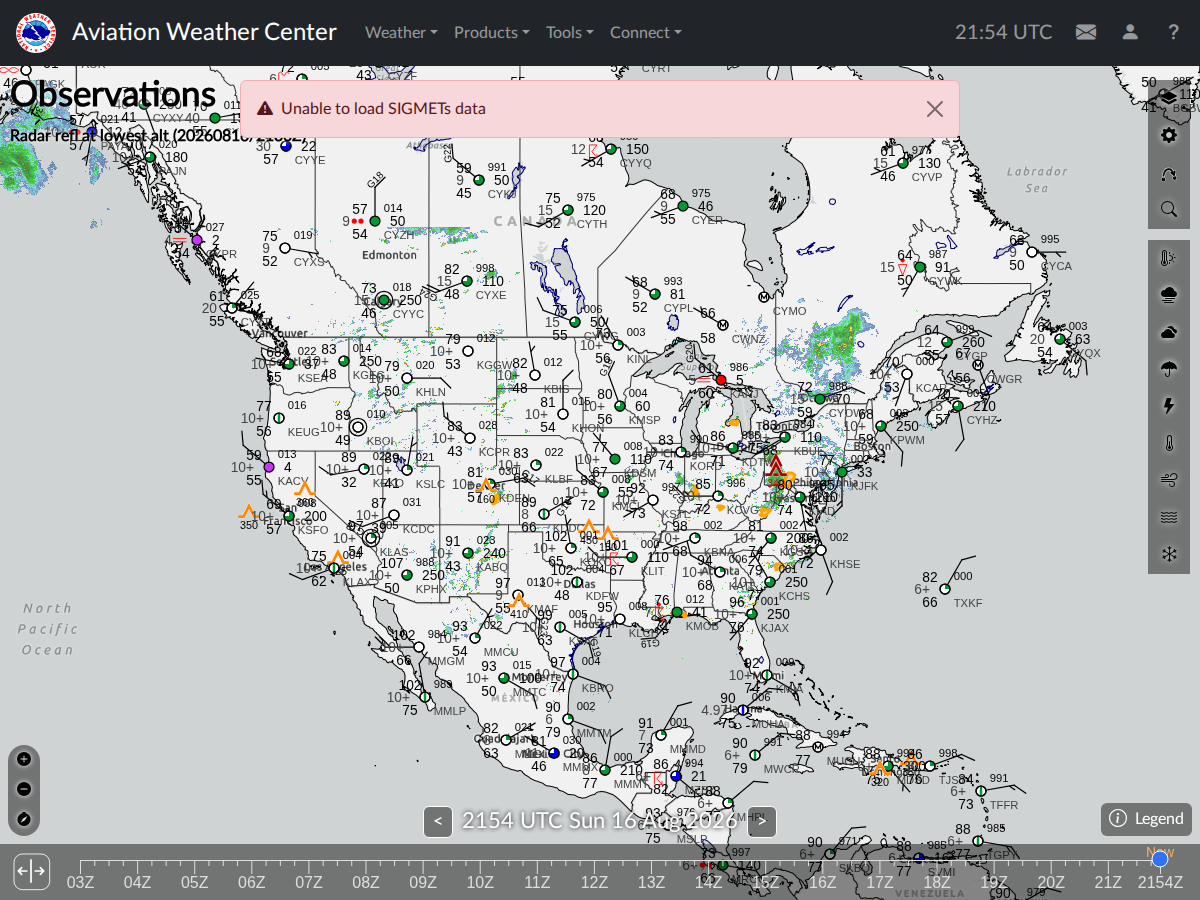Screen dimensions: 1200x900
Task: Open the map settings gear
Action: (1168, 135)
